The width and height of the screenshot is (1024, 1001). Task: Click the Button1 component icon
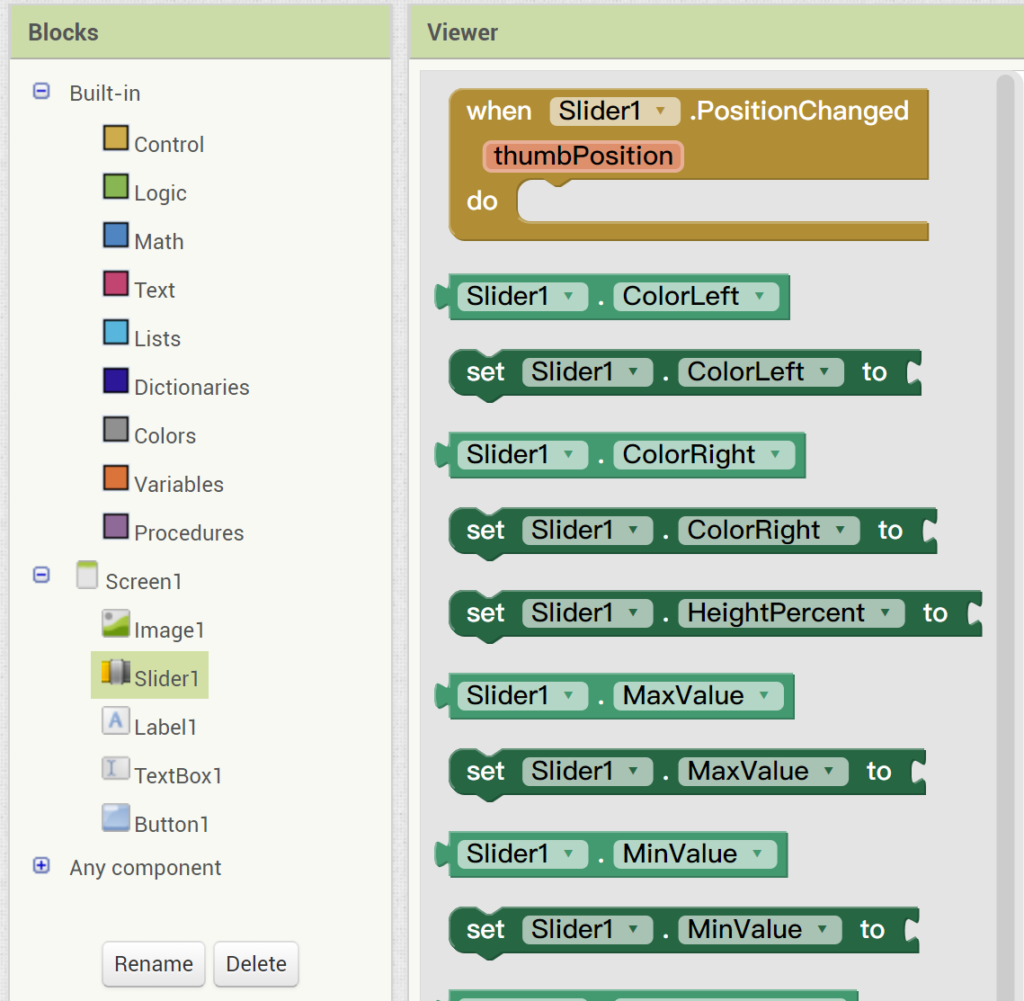[x=116, y=819]
